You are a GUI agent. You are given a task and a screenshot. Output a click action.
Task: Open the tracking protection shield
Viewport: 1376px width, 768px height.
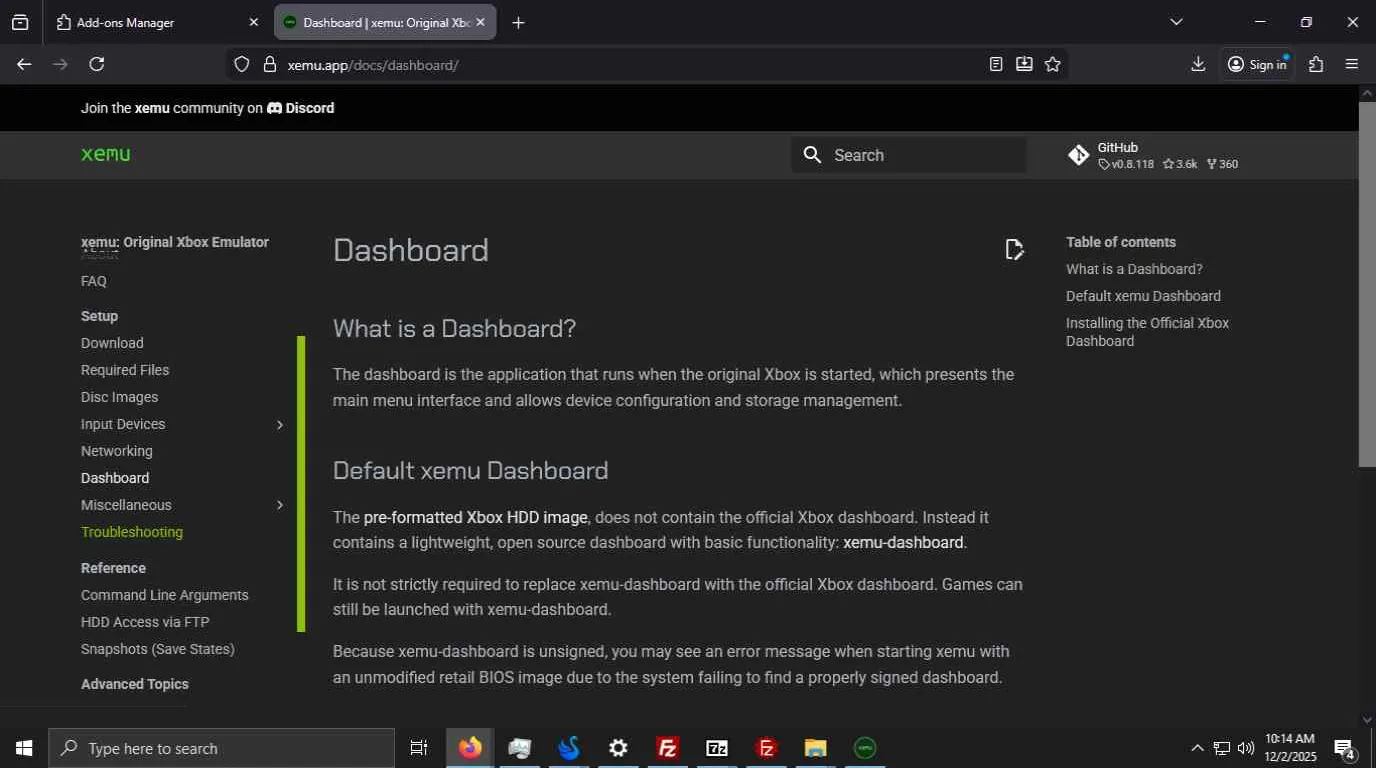coord(241,65)
